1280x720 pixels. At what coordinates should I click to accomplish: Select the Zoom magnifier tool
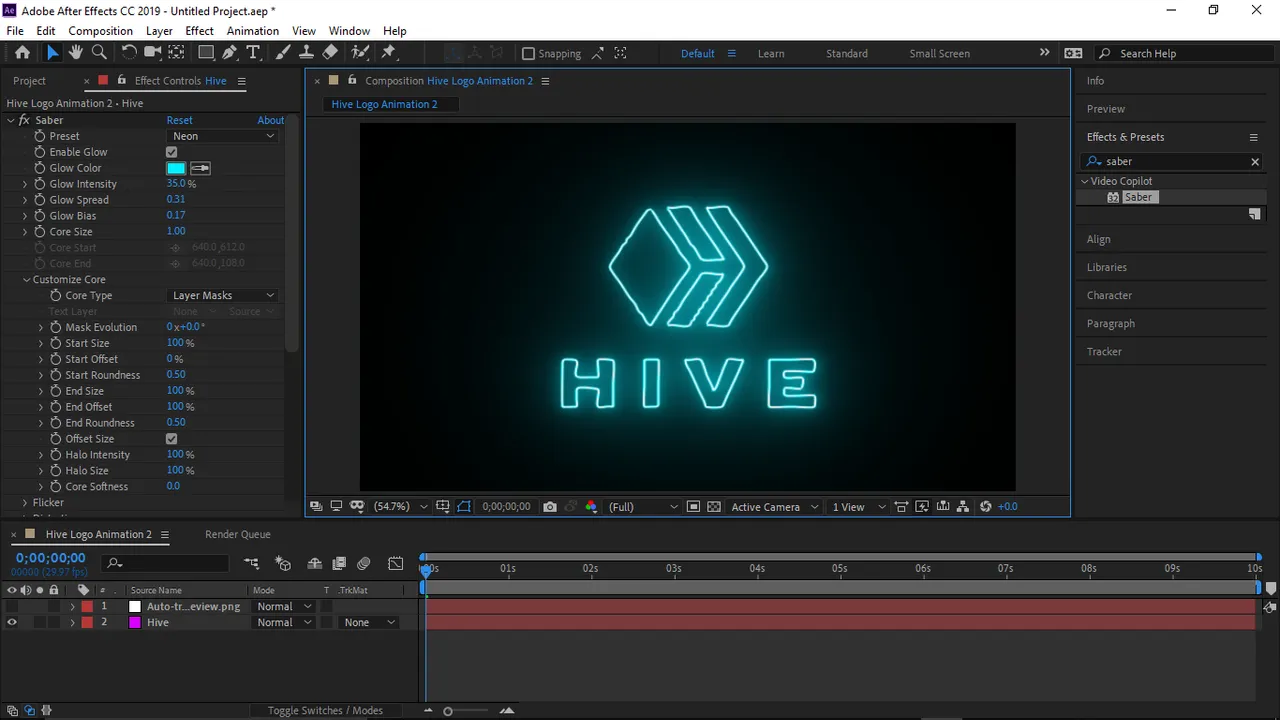(99, 53)
